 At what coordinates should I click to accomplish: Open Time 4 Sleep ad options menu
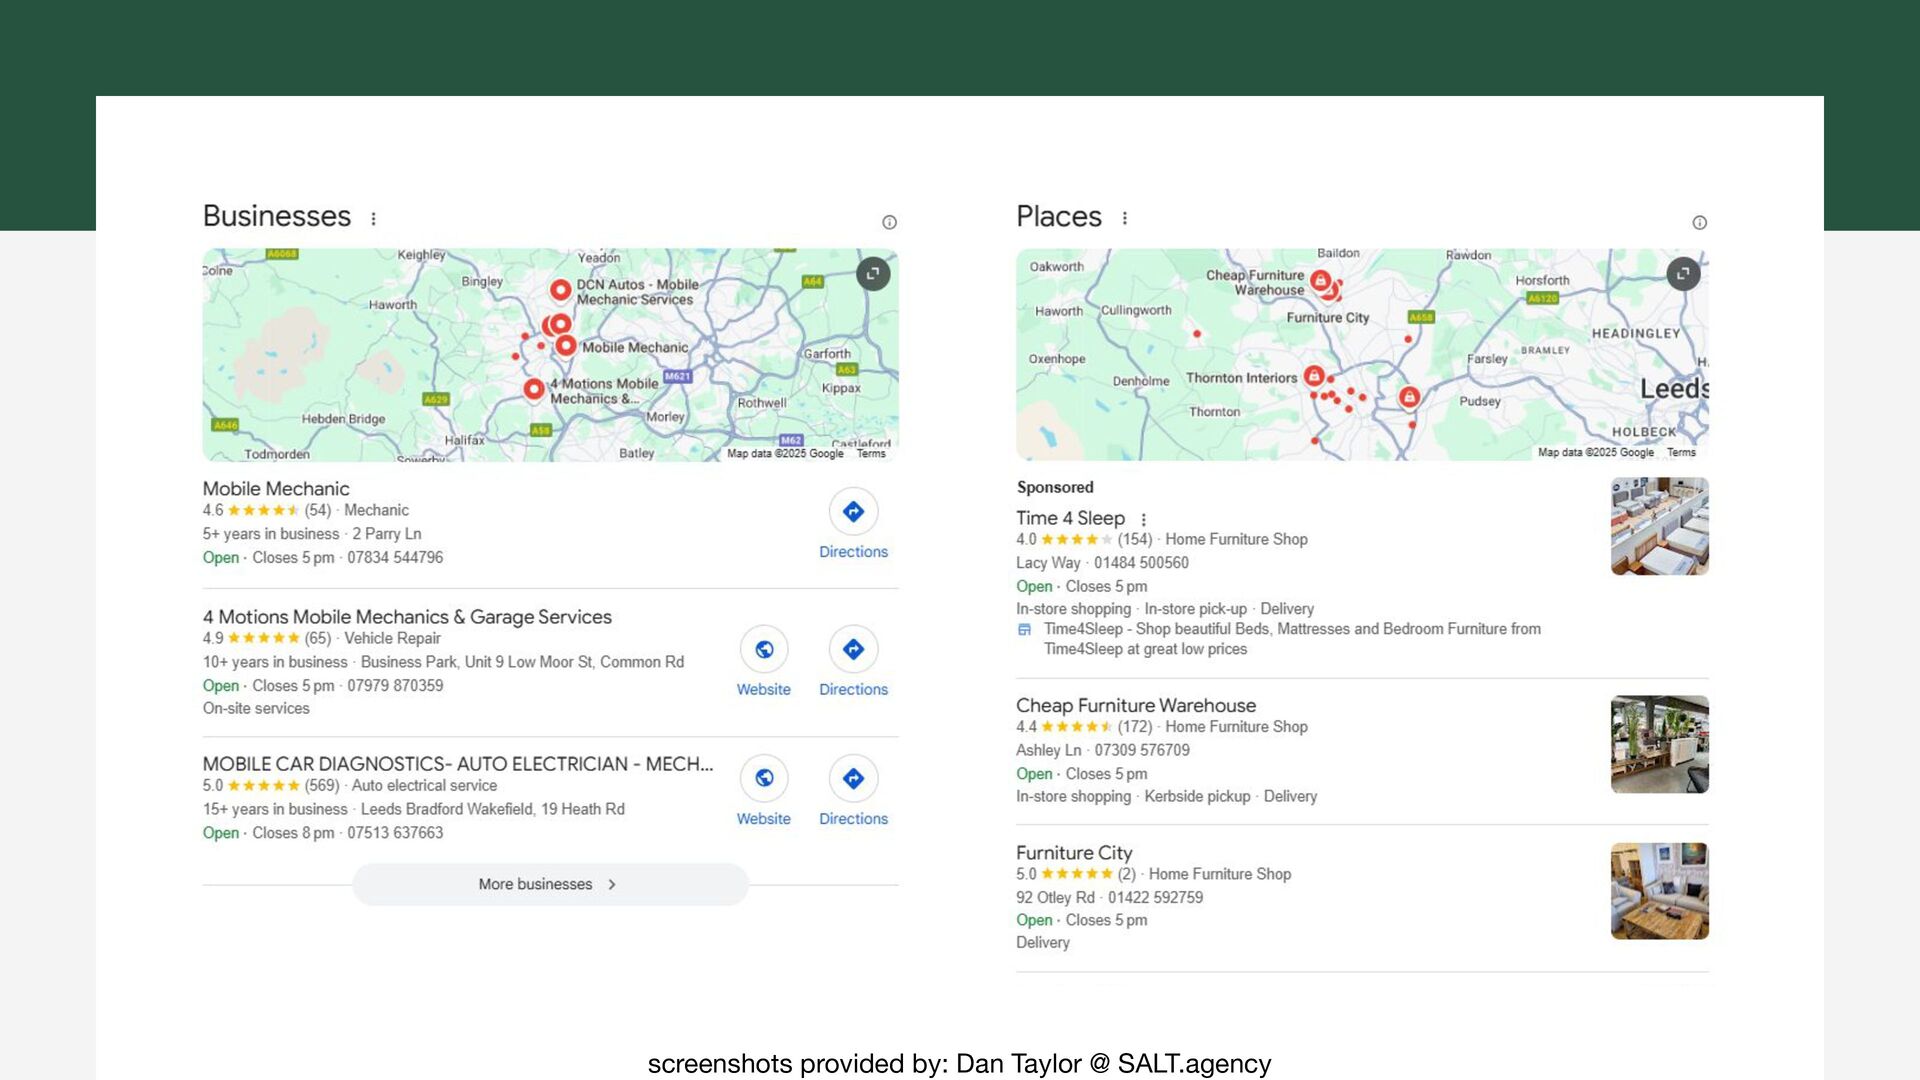[1144, 520]
